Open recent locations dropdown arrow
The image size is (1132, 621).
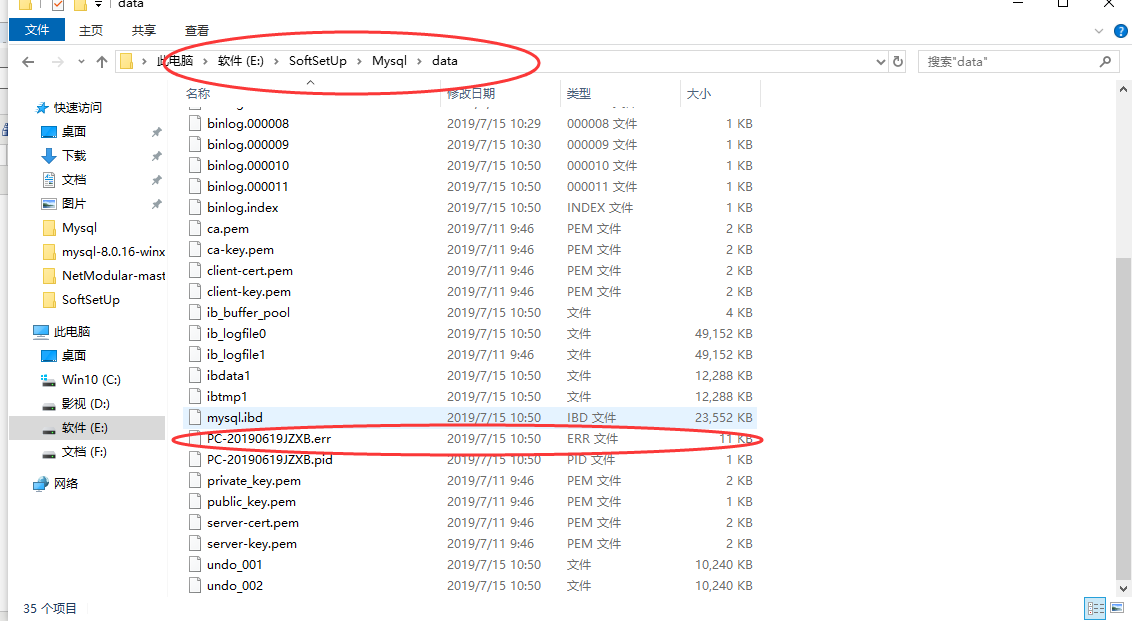[x=81, y=62]
